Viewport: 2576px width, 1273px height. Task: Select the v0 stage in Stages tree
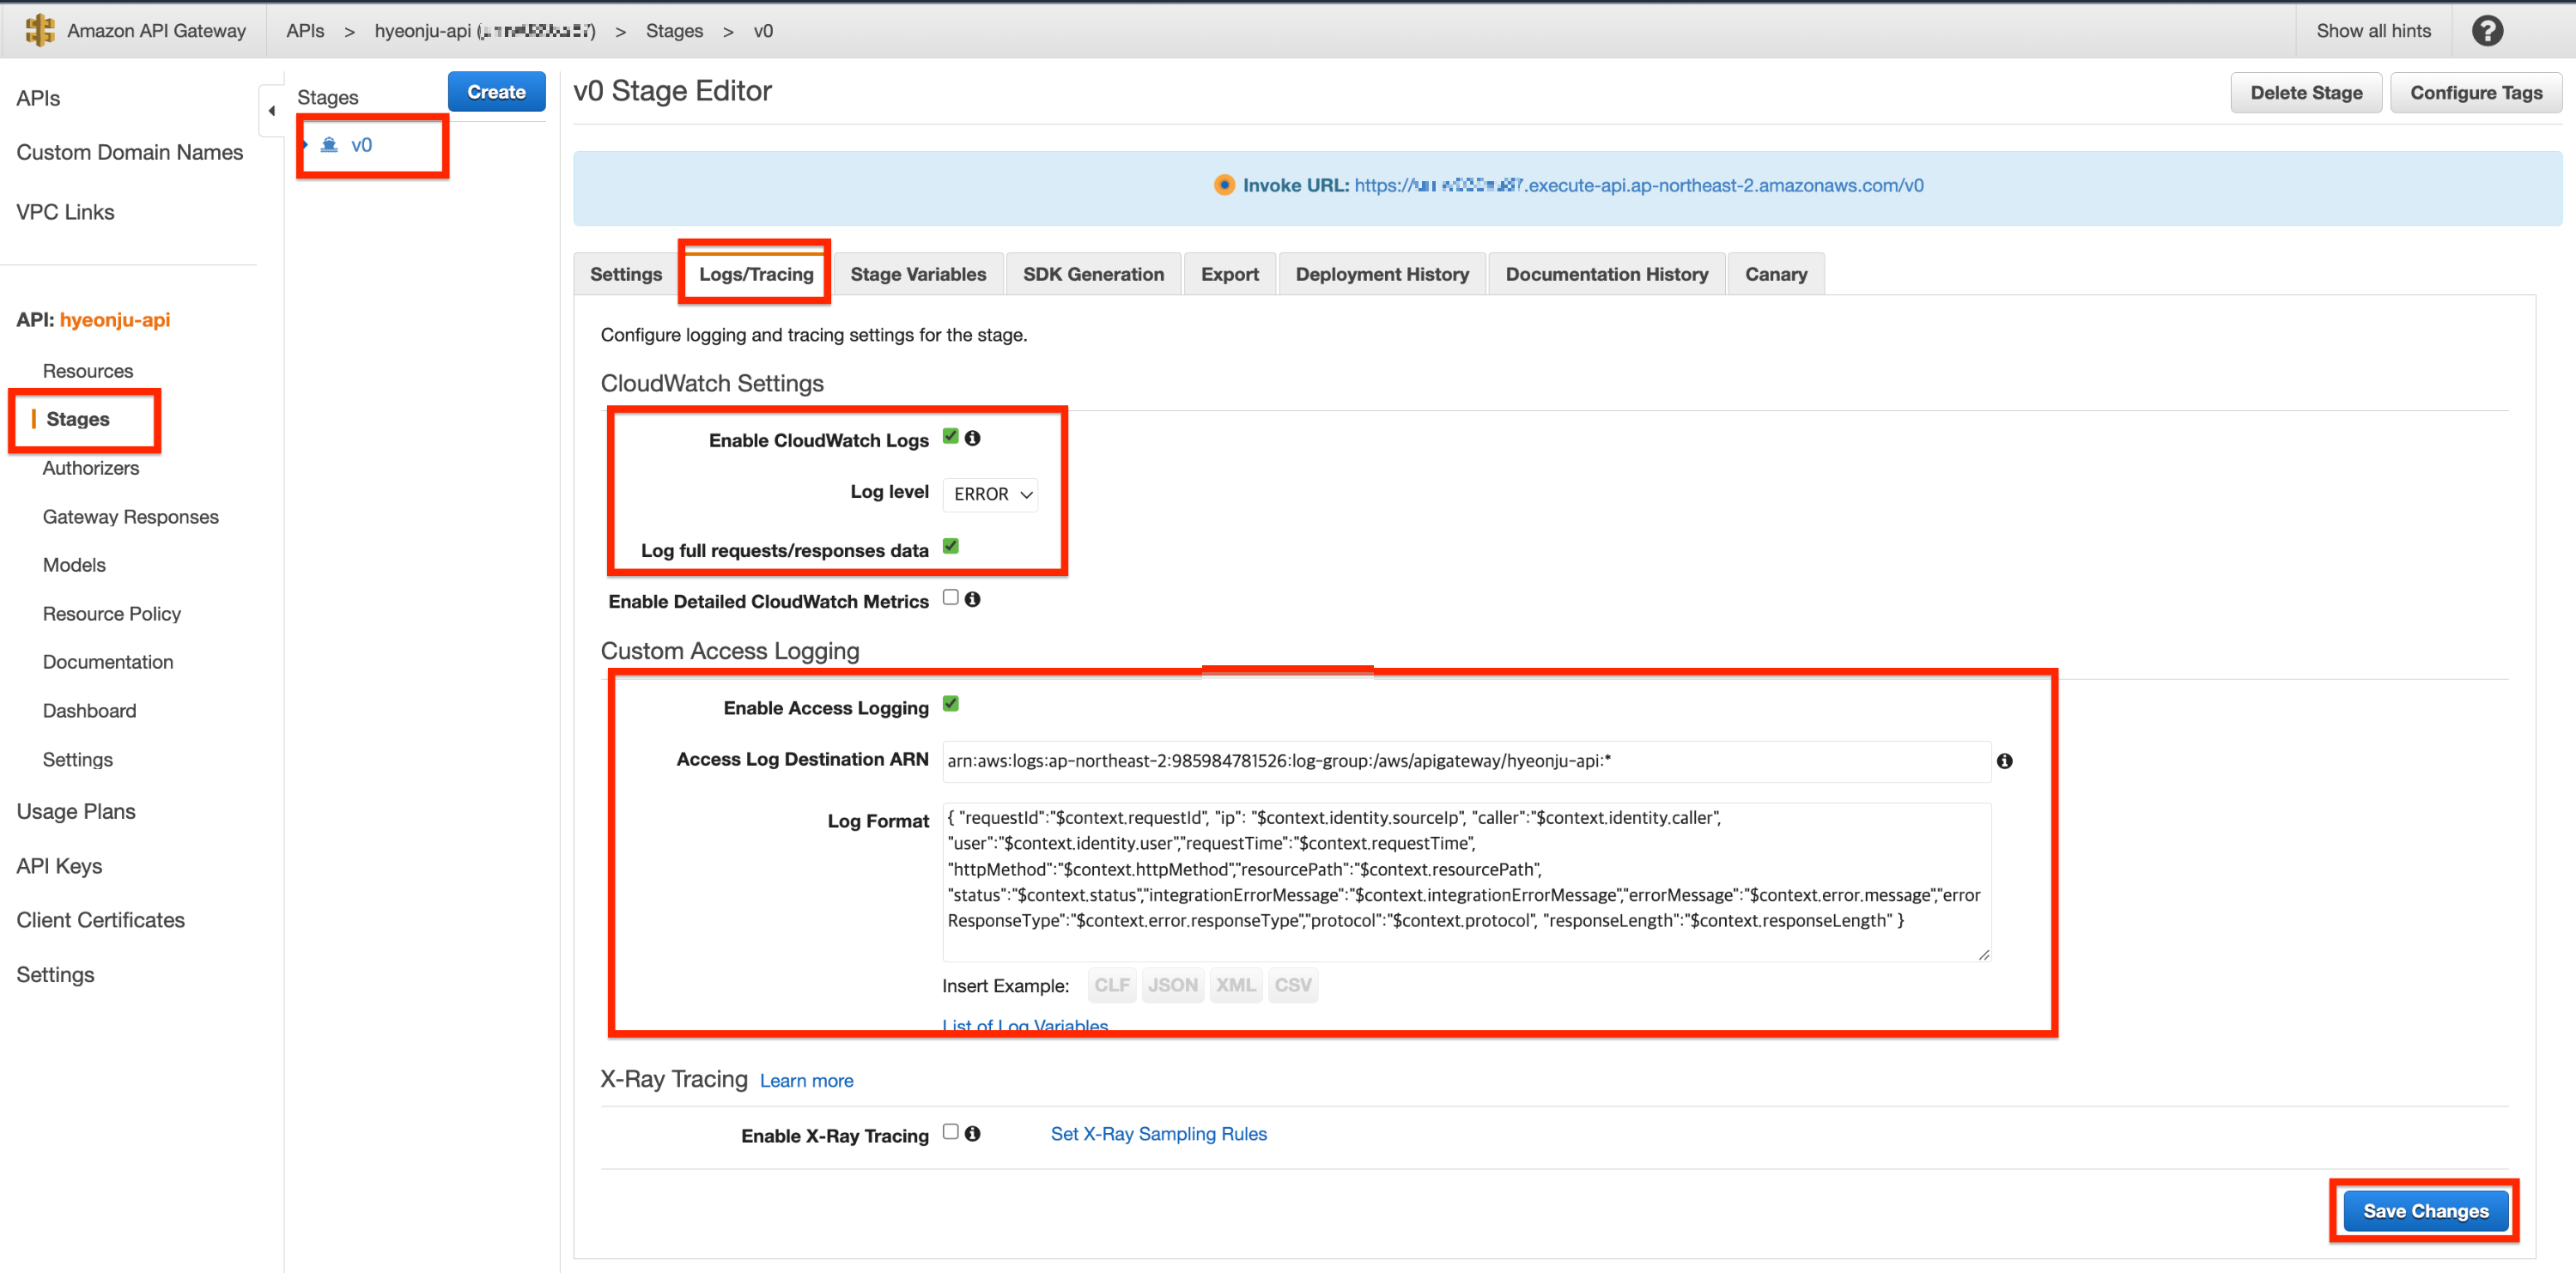361,145
